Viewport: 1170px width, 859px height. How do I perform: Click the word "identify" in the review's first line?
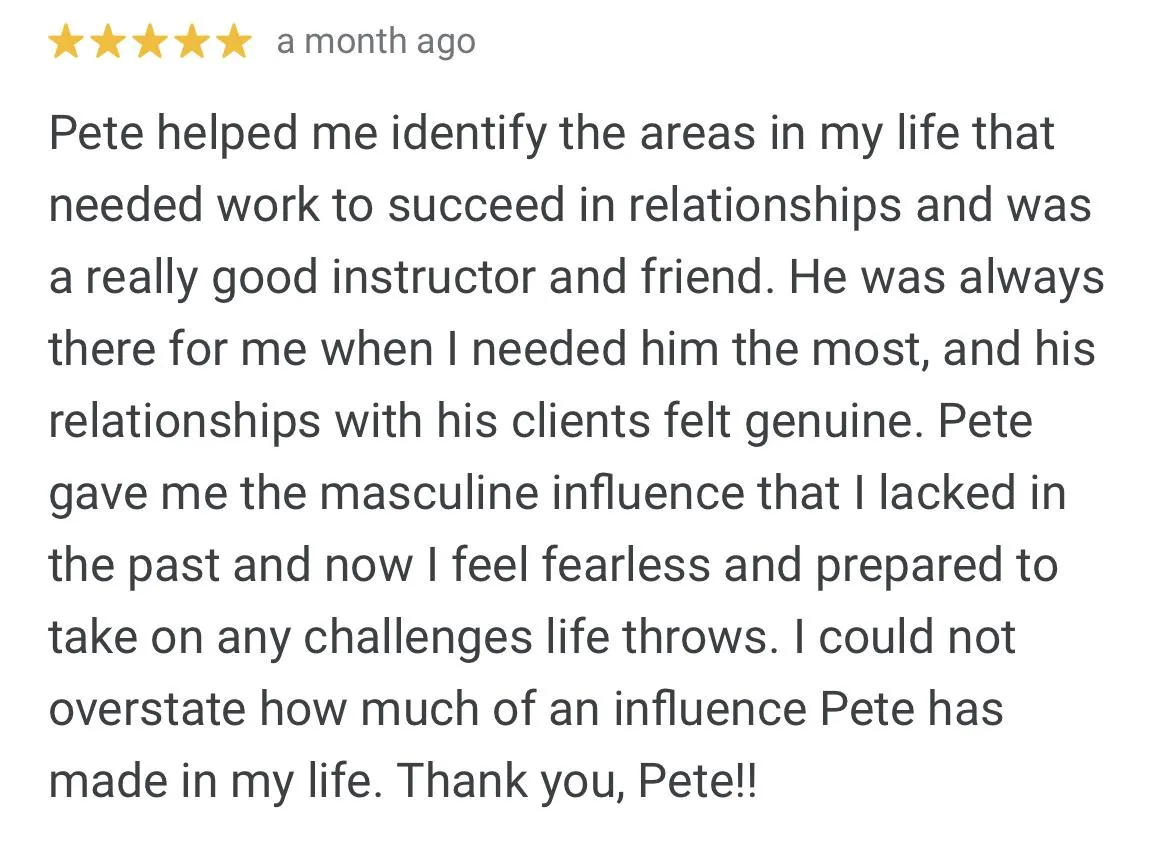469,134
